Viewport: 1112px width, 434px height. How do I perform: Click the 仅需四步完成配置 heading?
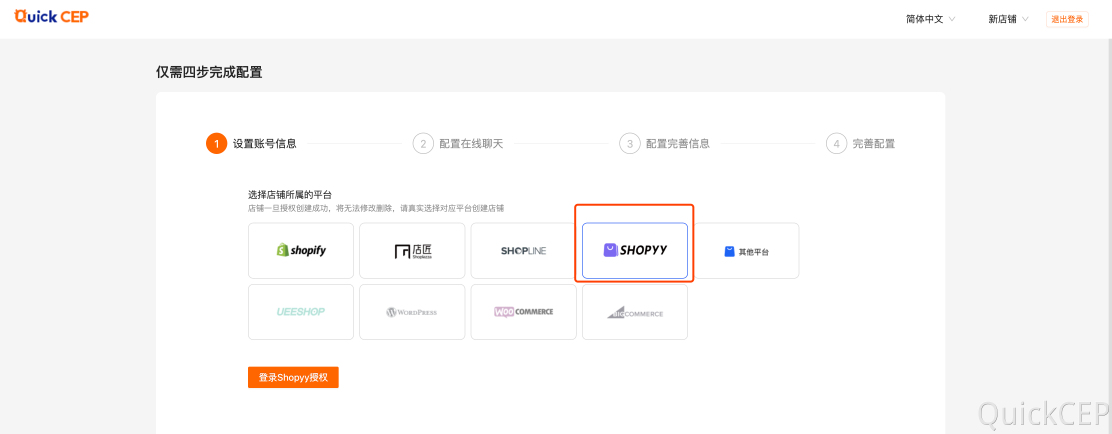pyautogui.click(x=209, y=72)
